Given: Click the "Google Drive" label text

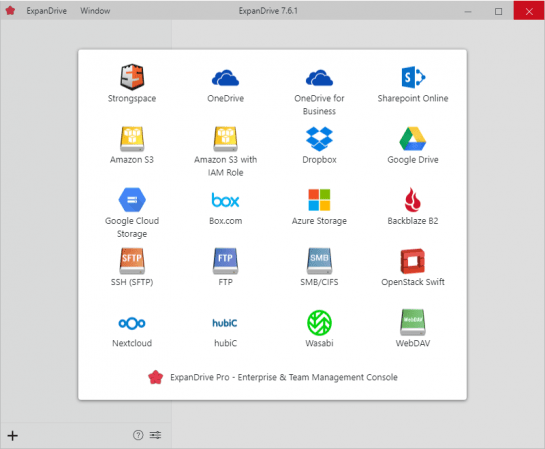Looking at the screenshot, I should click(413, 160).
